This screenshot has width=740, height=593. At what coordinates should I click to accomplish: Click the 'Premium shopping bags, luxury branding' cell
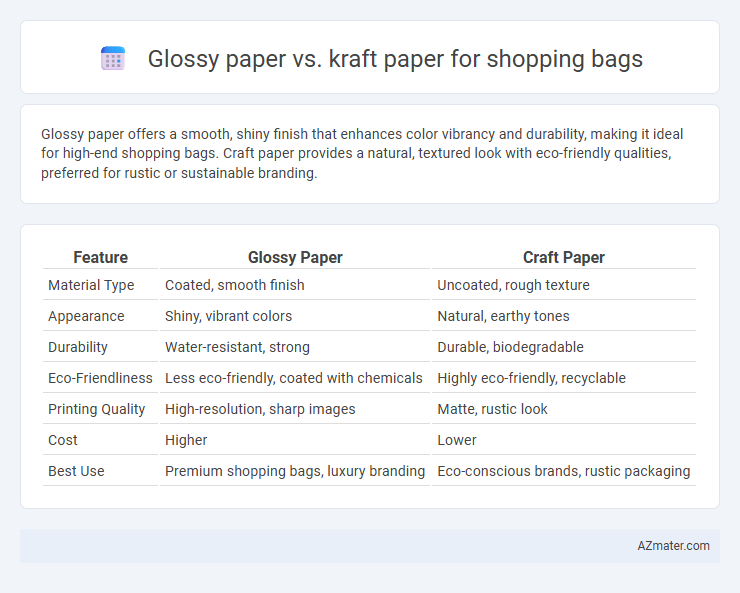[x=295, y=471]
